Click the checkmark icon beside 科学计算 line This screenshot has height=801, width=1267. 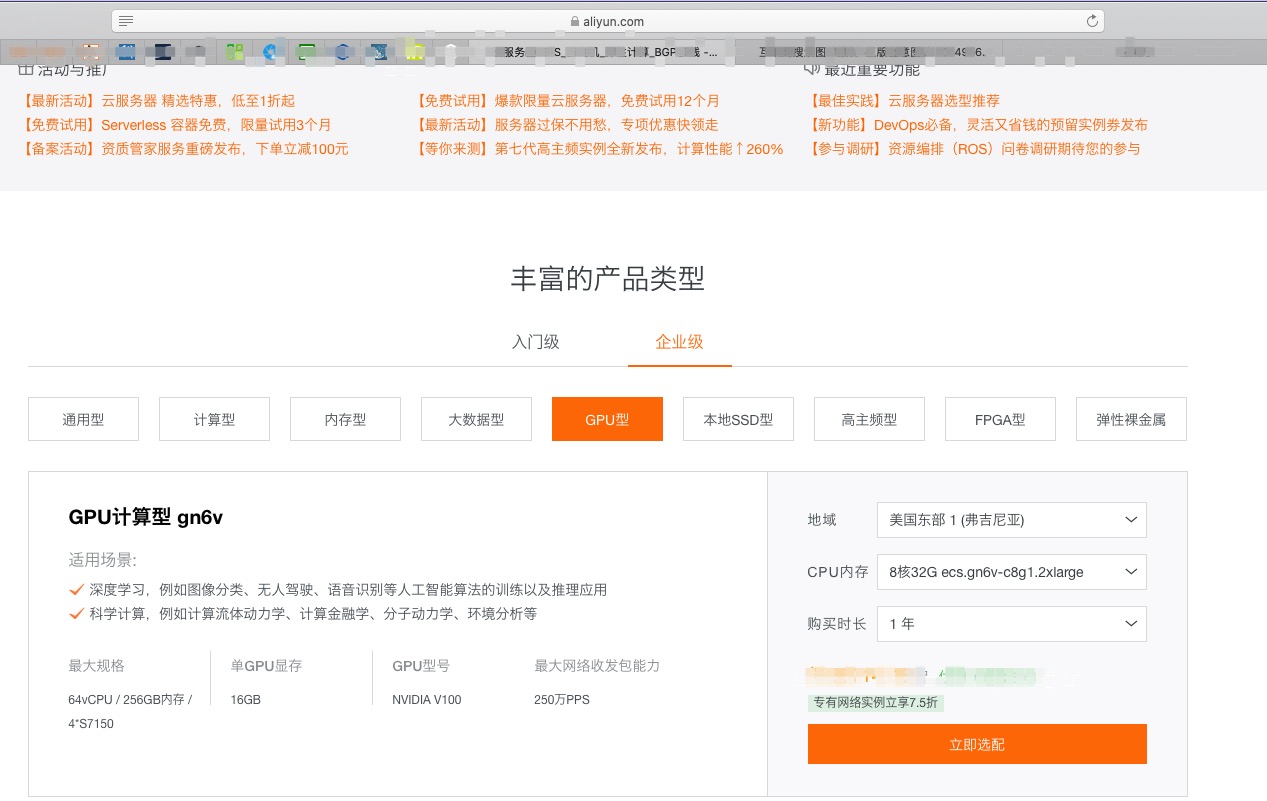[x=76, y=613]
